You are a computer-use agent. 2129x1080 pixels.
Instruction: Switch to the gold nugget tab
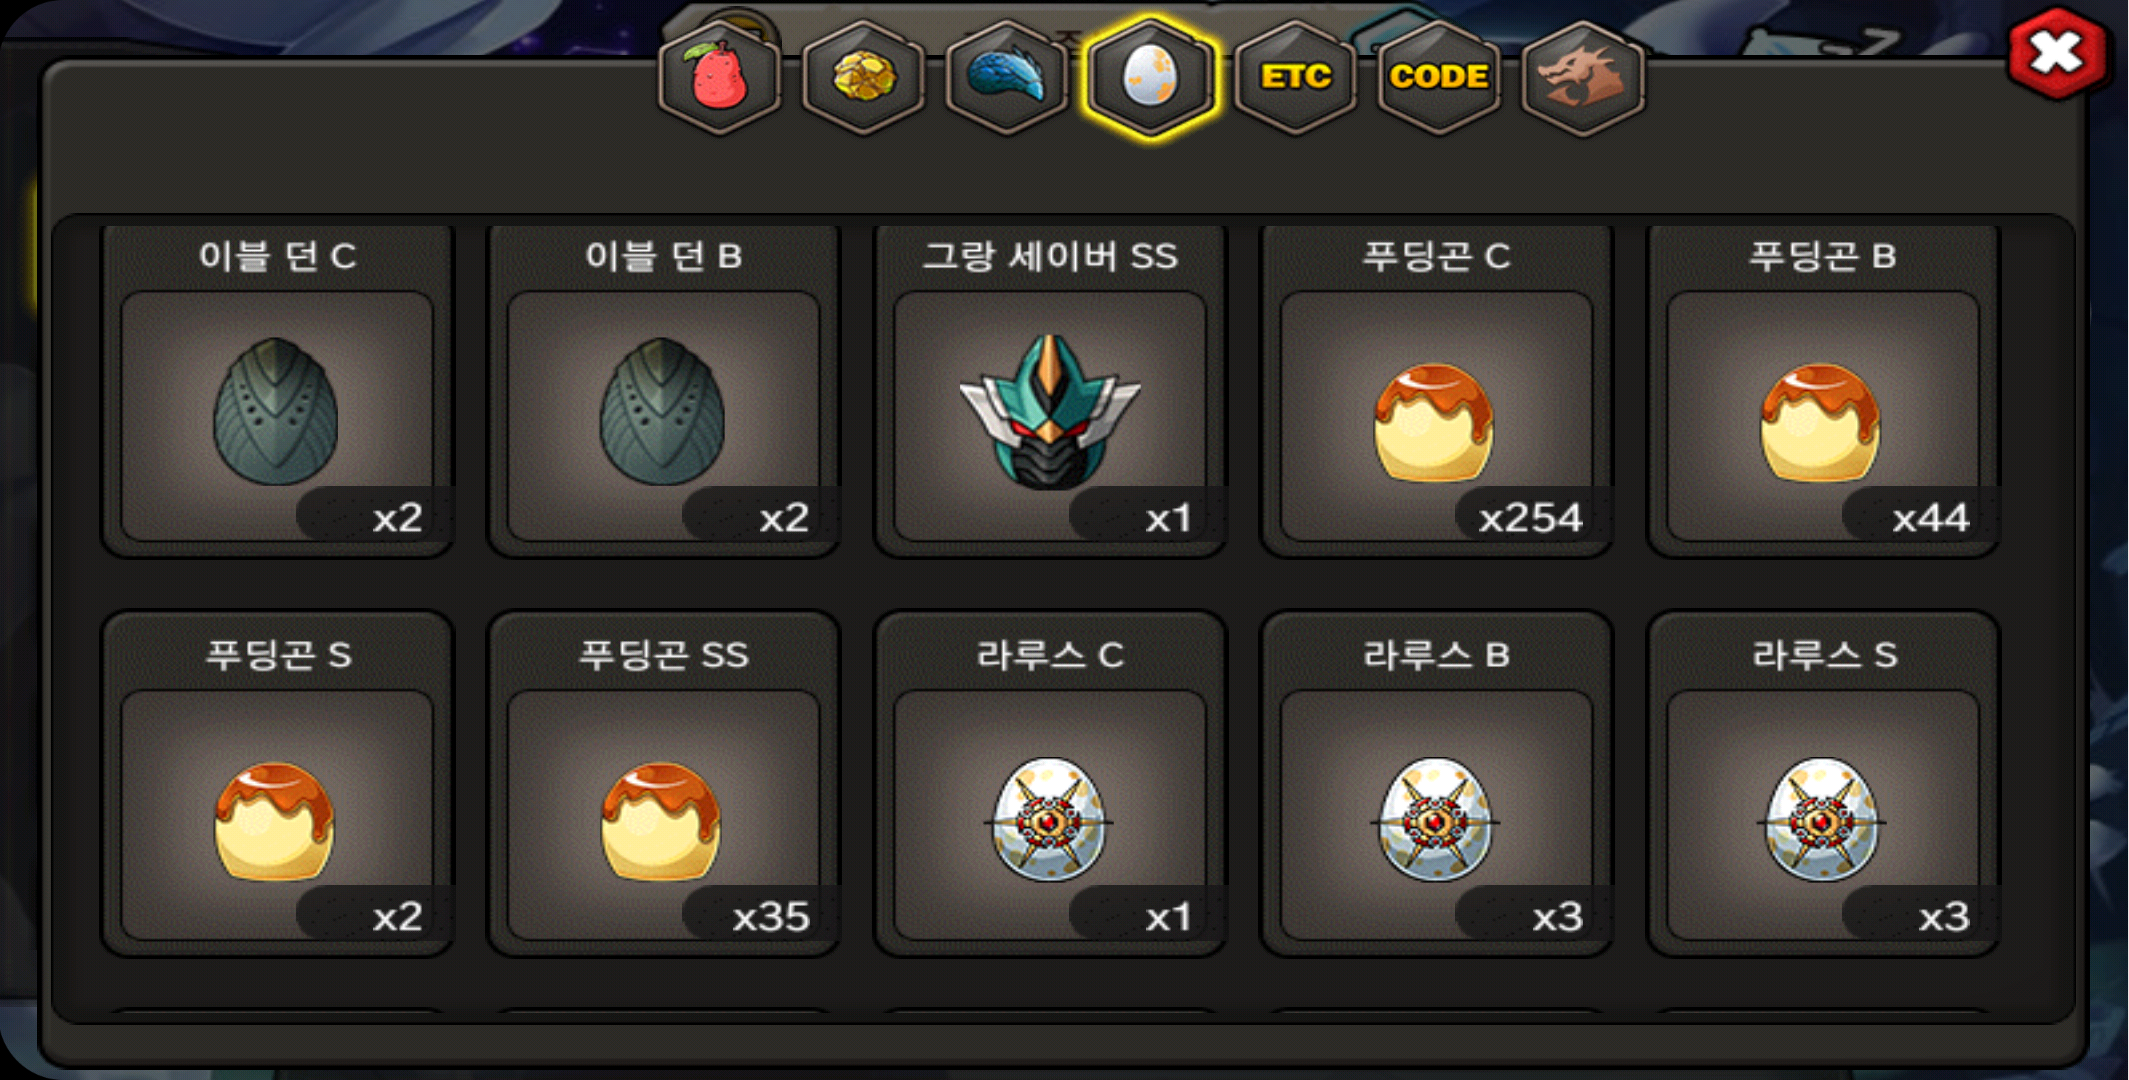(863, 77)
